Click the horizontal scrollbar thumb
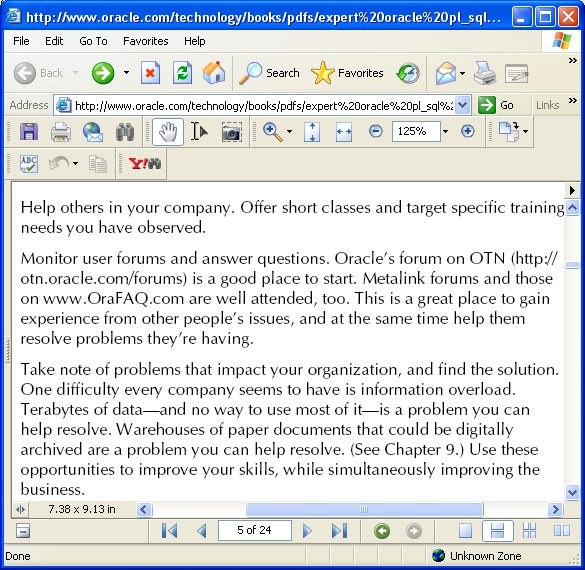This screenshot has height=570, width=585. pos(364,509)
